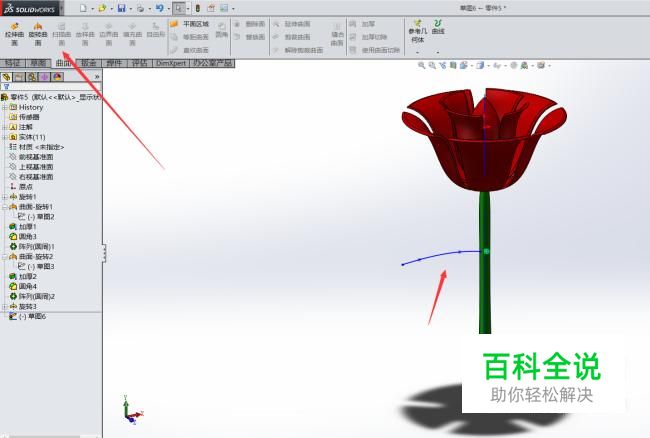Expand the 实体(11) solid bodies folder

tap(5, 137)
